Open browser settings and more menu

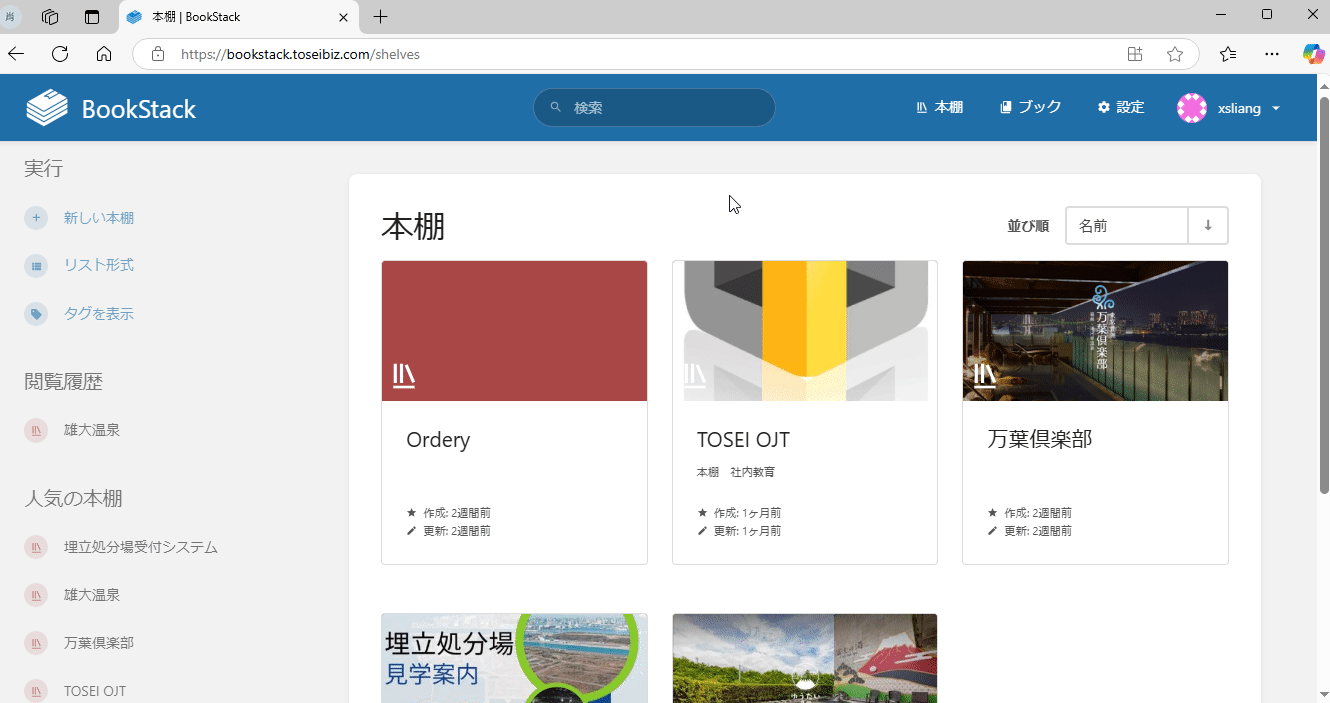click(1272, 54)
